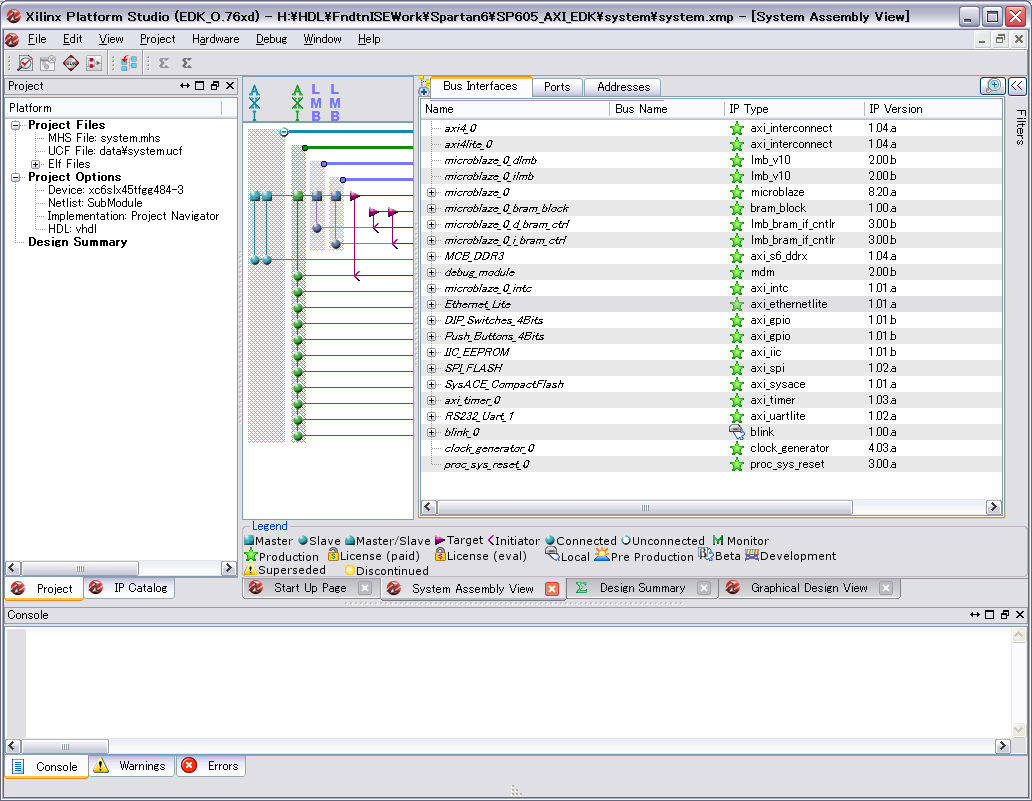Click the expand-all tree icon beside Bus Interfaces
The height and width of the screenshot is (801, 1032).
[x=424, y=86]
